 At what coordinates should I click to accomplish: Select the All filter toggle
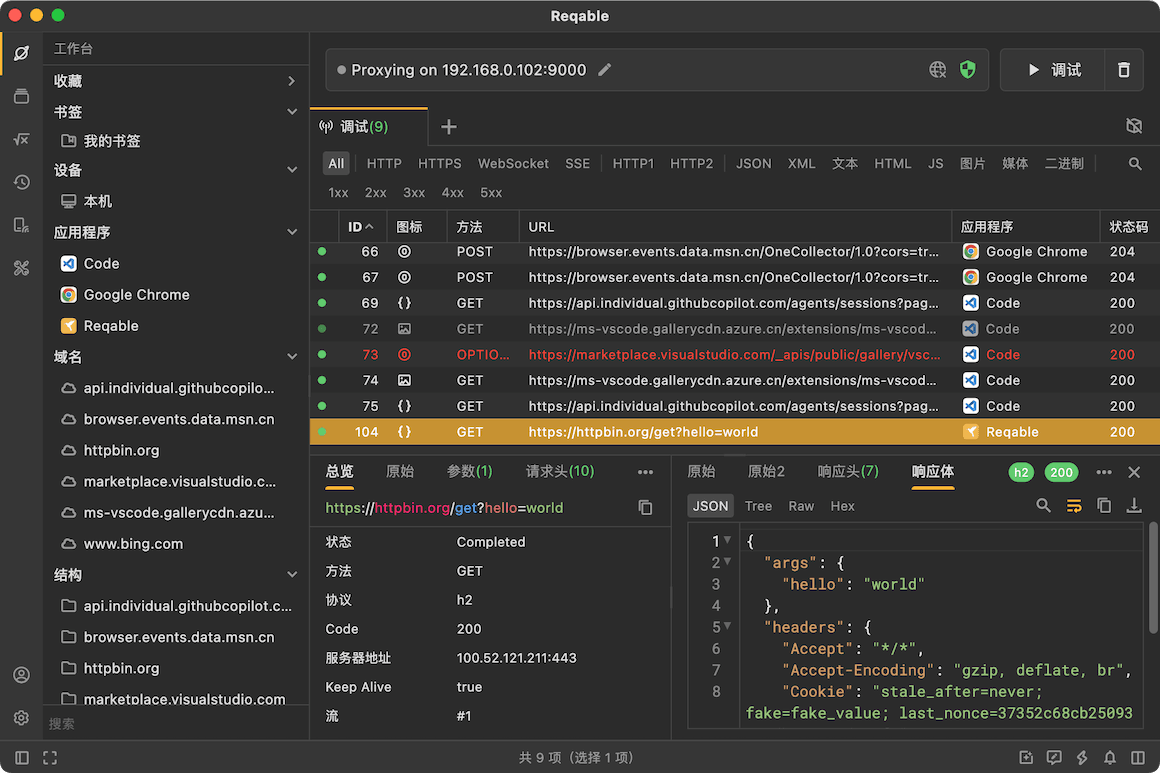coord(336,163)
